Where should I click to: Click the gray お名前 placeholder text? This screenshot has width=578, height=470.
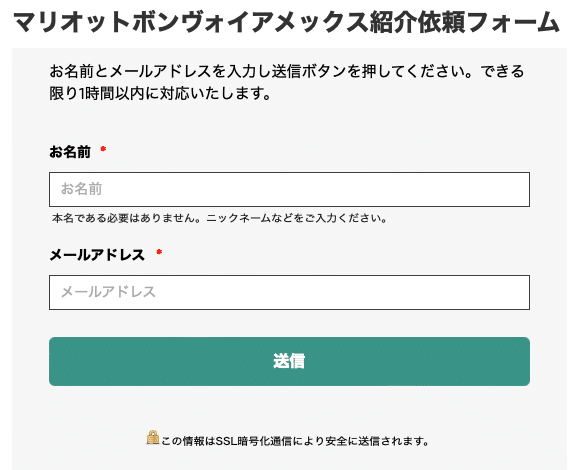tap(81, 189)
